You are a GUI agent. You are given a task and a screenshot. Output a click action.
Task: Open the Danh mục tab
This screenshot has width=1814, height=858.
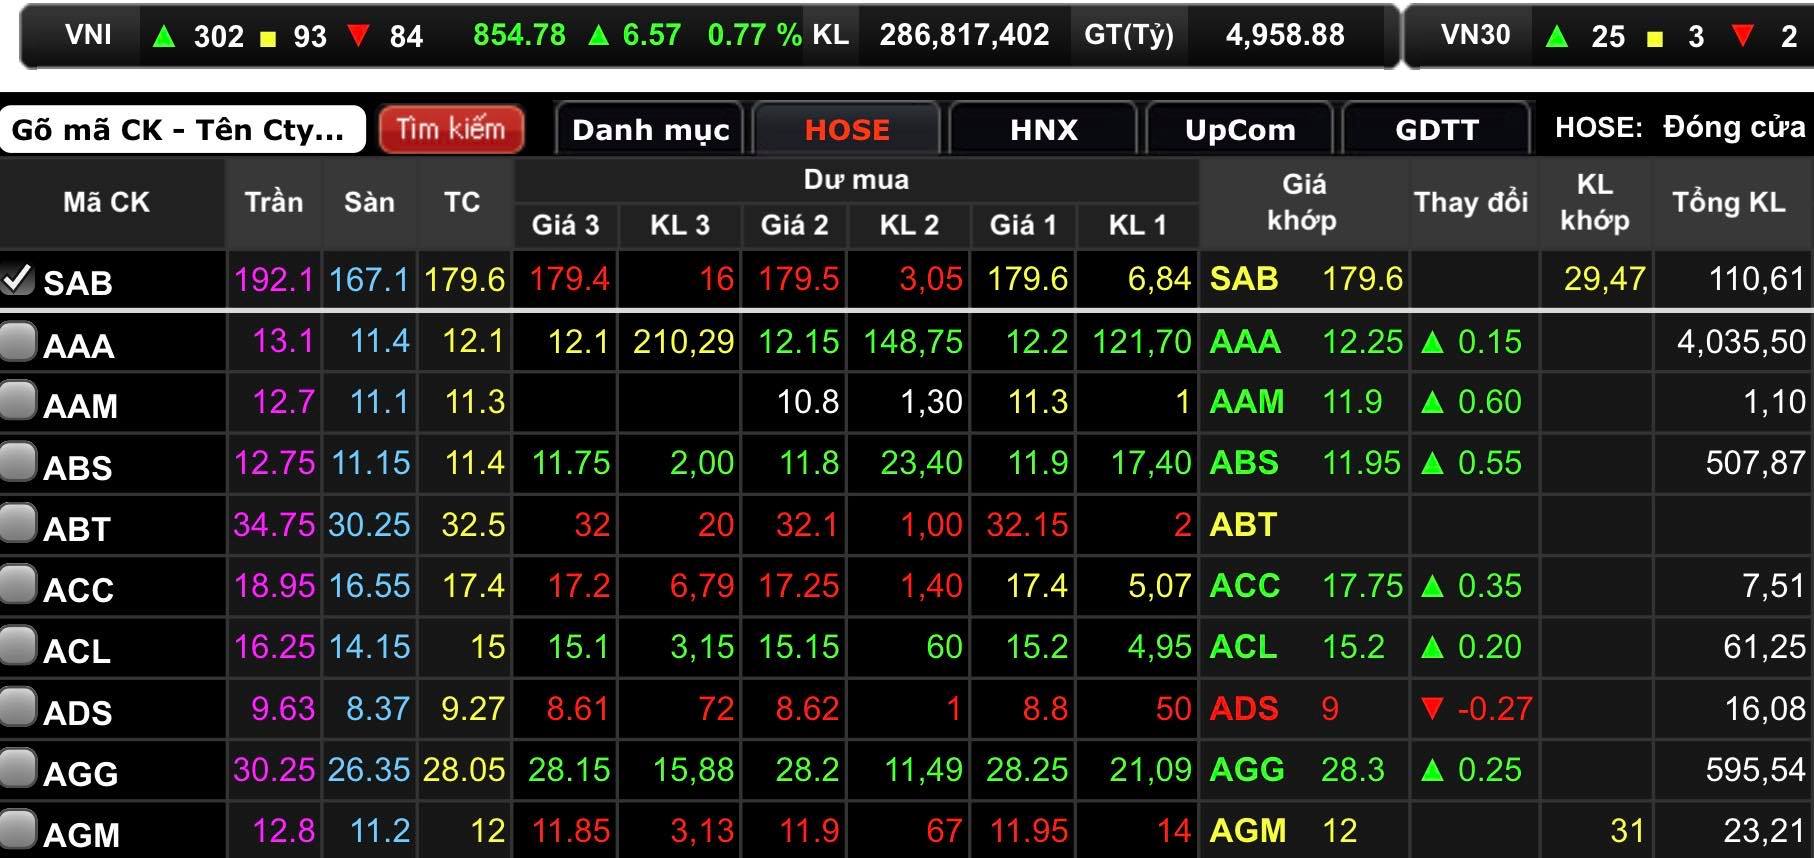coord(651,129)
